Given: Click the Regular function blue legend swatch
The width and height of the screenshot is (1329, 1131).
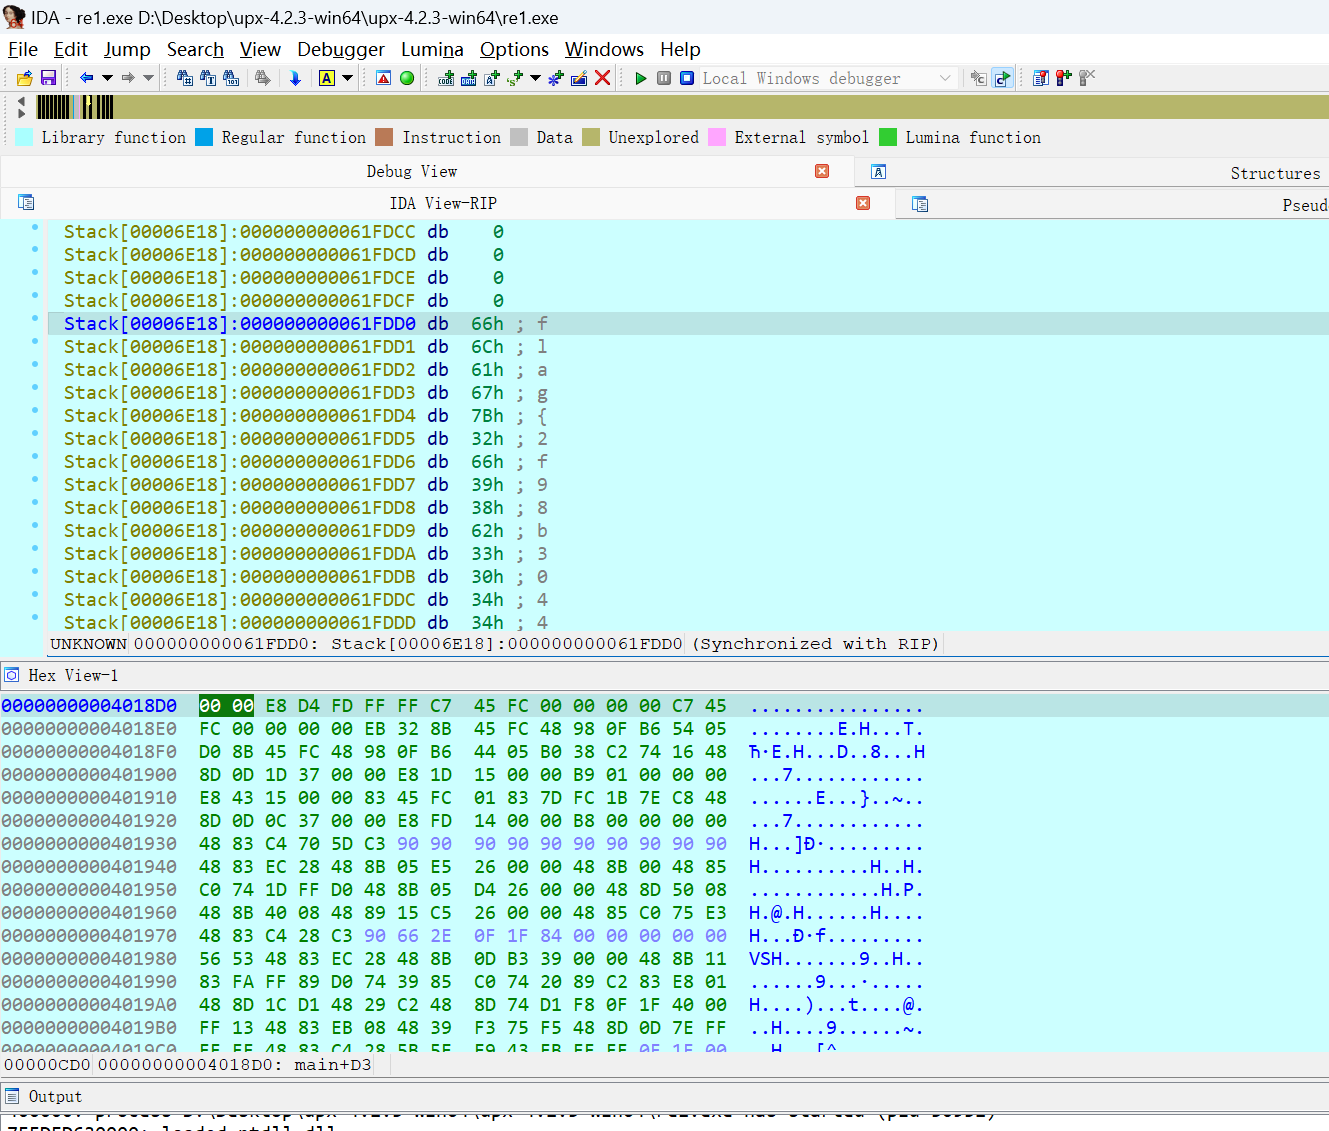Looking at the screenshot, I should point(204,137).
